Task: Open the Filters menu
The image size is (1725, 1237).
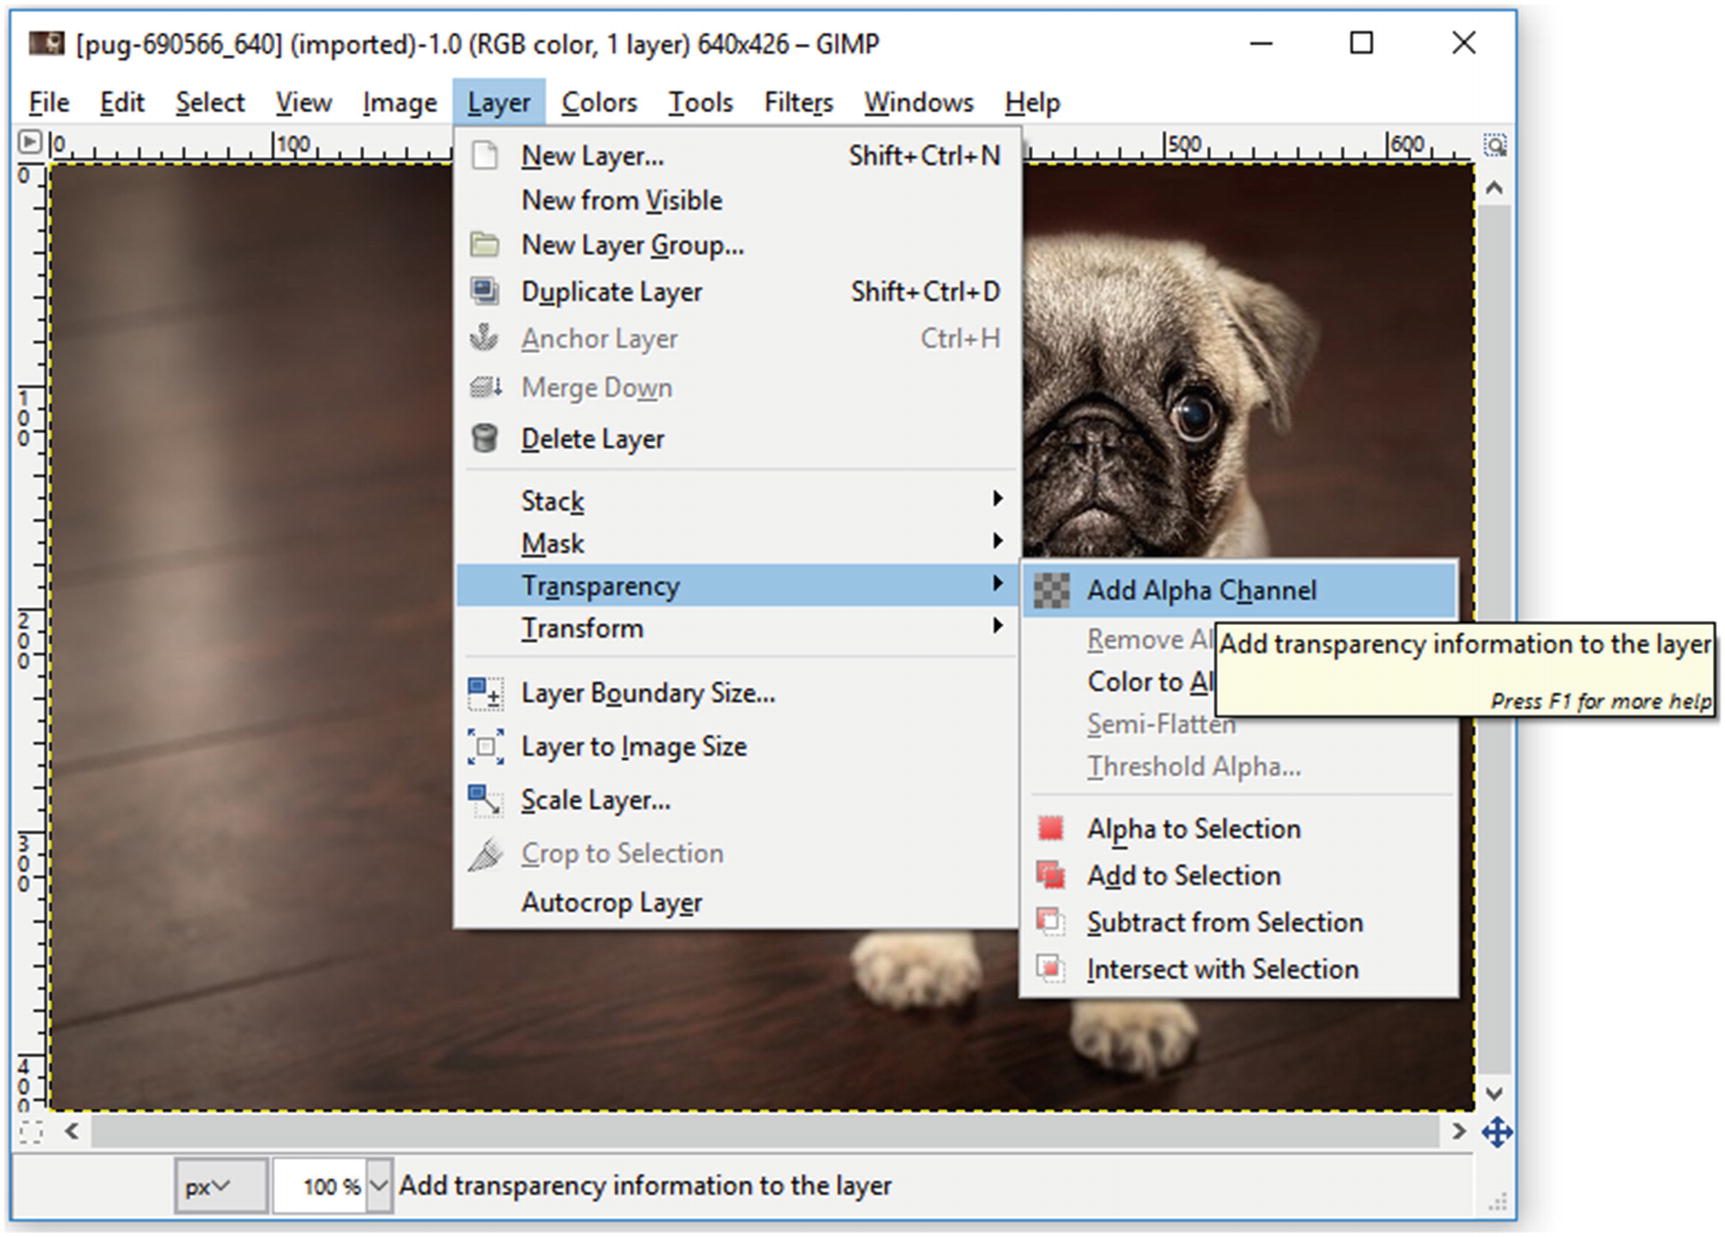Action: 798,102
